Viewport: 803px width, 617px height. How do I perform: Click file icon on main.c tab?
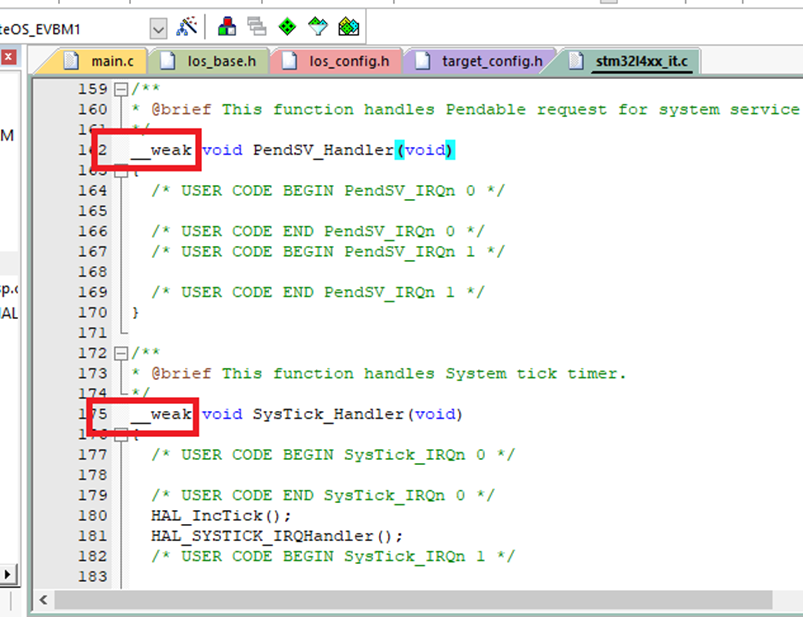71,61
